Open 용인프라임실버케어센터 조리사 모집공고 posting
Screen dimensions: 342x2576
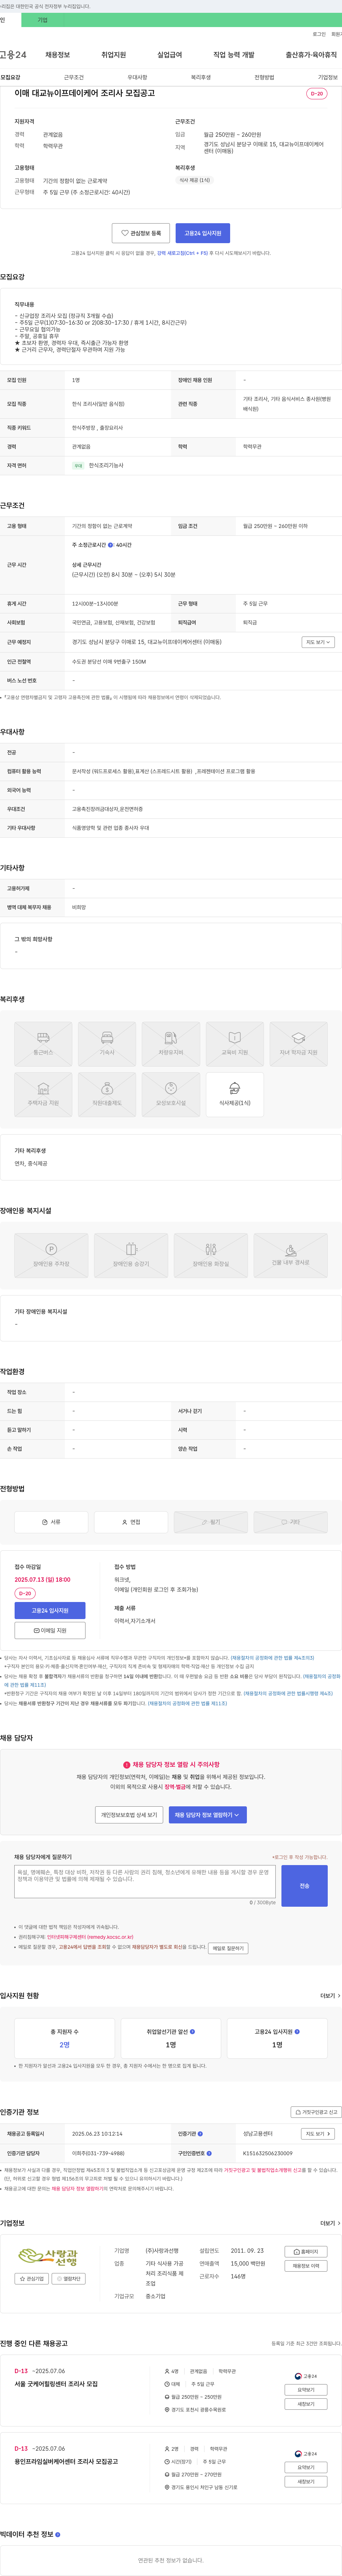[66, 2461]
